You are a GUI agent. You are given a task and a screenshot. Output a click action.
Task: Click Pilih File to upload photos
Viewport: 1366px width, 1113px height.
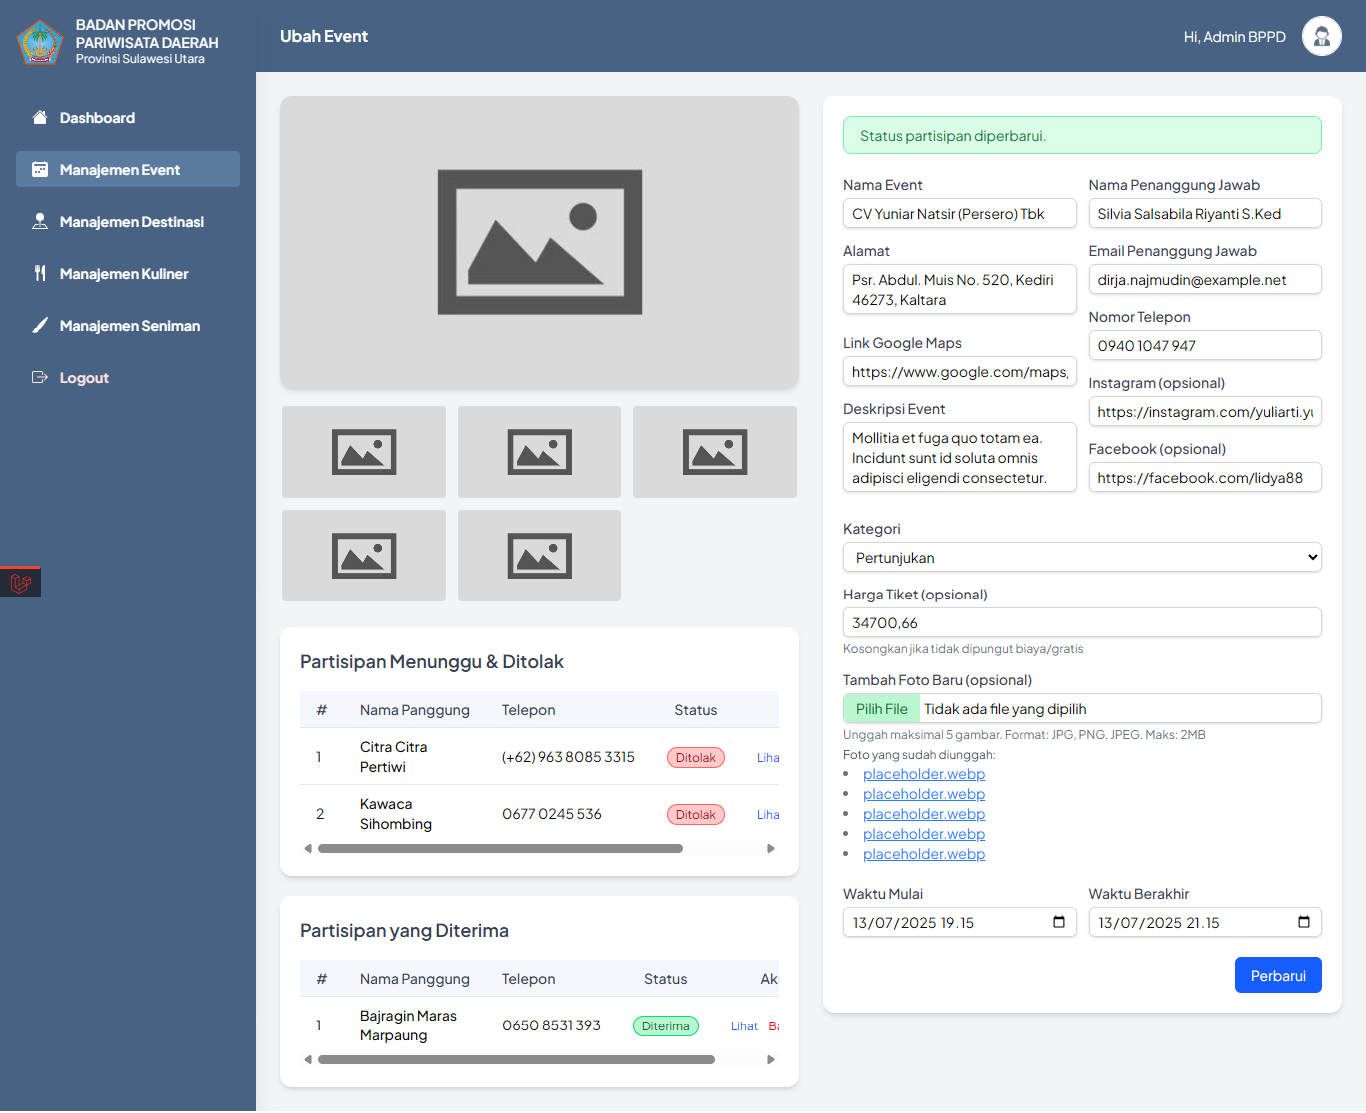[x=882, y=708]
